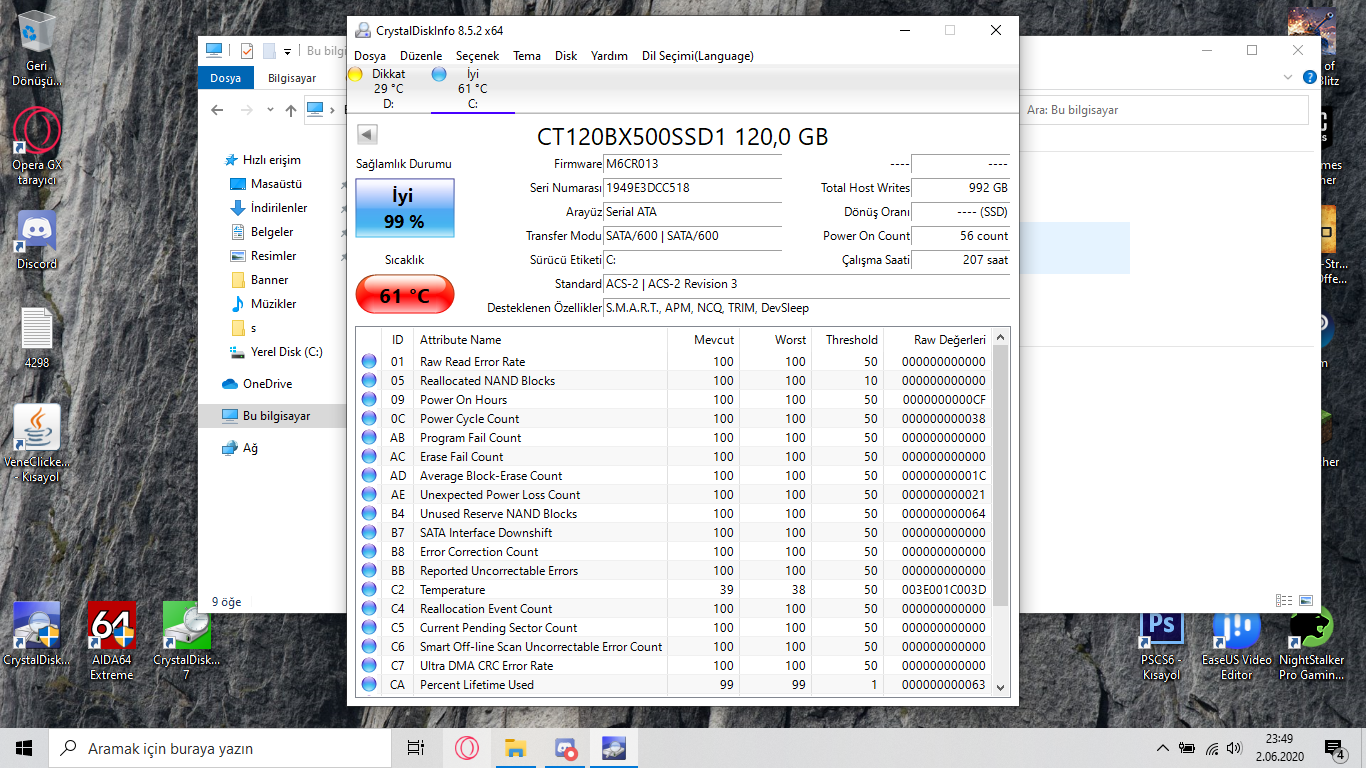The image size is (1366, 768).
Task: Open Opera GX from the taskbar
Action: (x=467, y=748)
